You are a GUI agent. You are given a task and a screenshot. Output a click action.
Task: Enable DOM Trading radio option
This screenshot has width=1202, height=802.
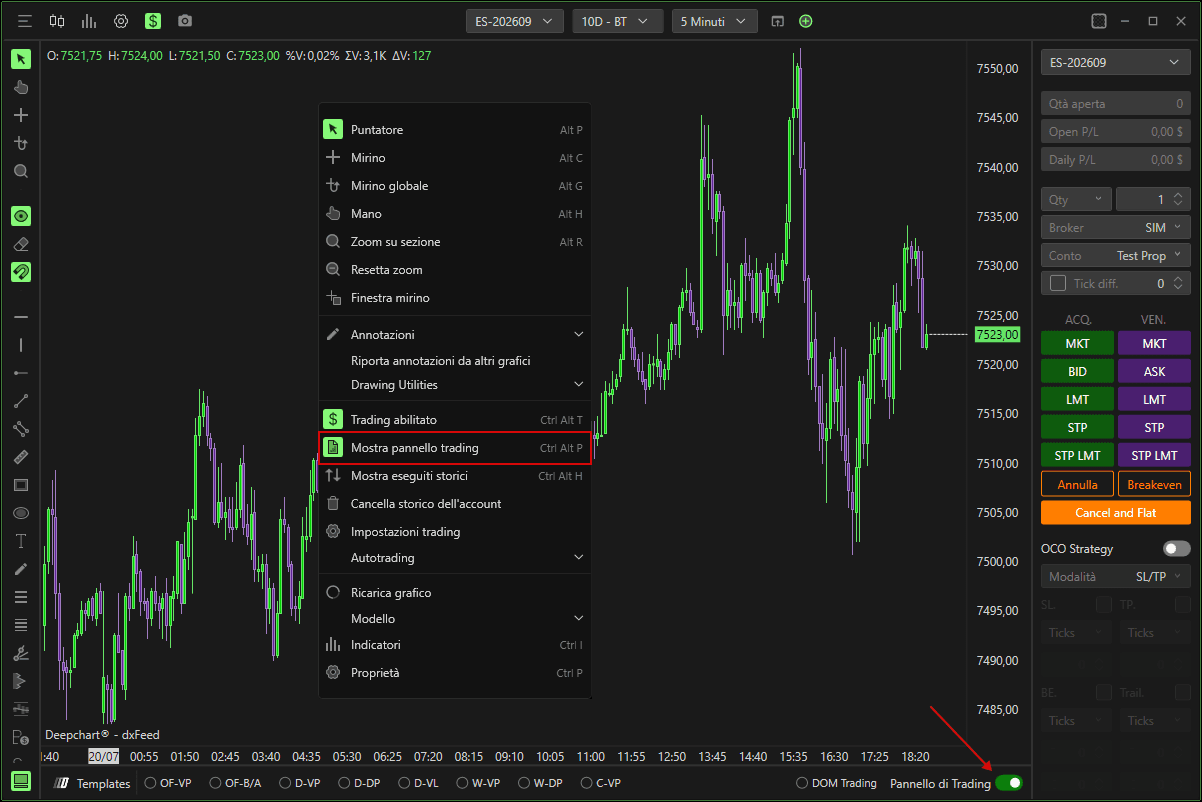coord(836,784)
